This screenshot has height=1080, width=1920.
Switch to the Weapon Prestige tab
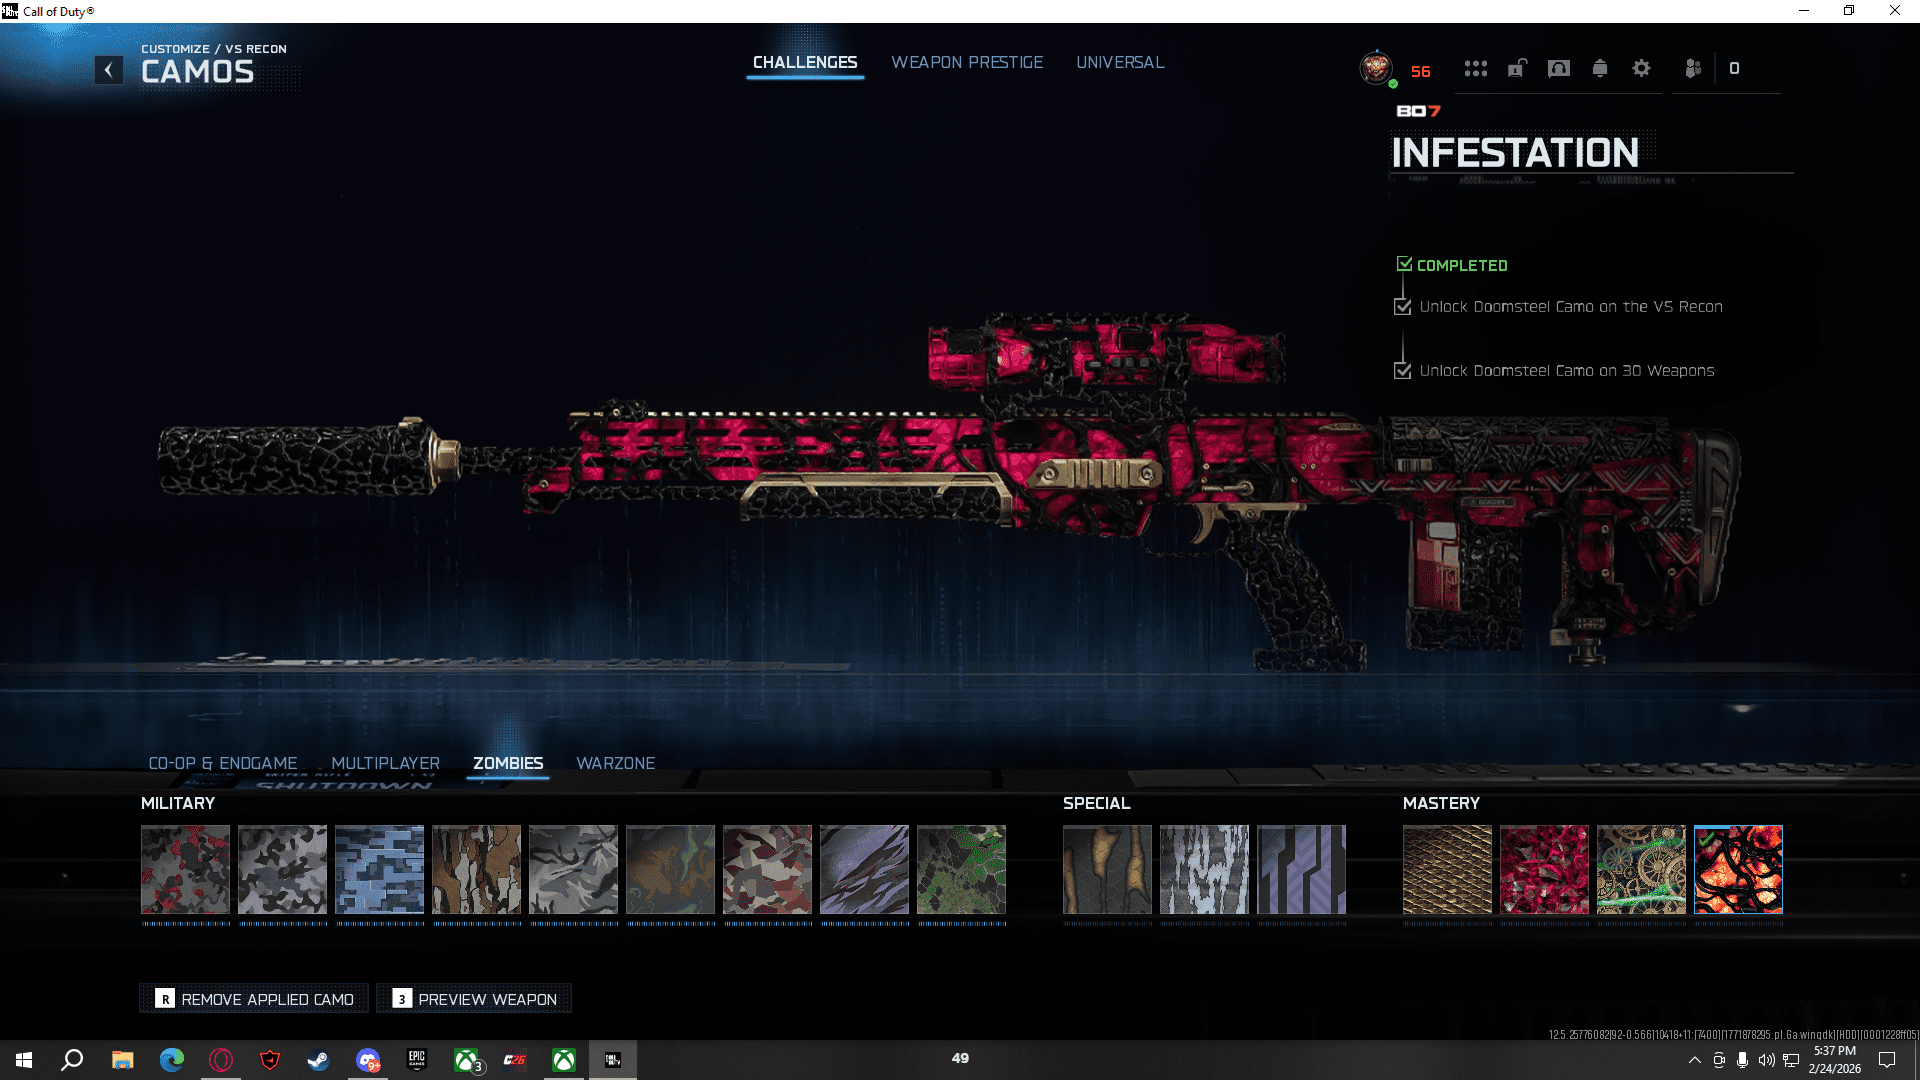(x=966, y=62)
